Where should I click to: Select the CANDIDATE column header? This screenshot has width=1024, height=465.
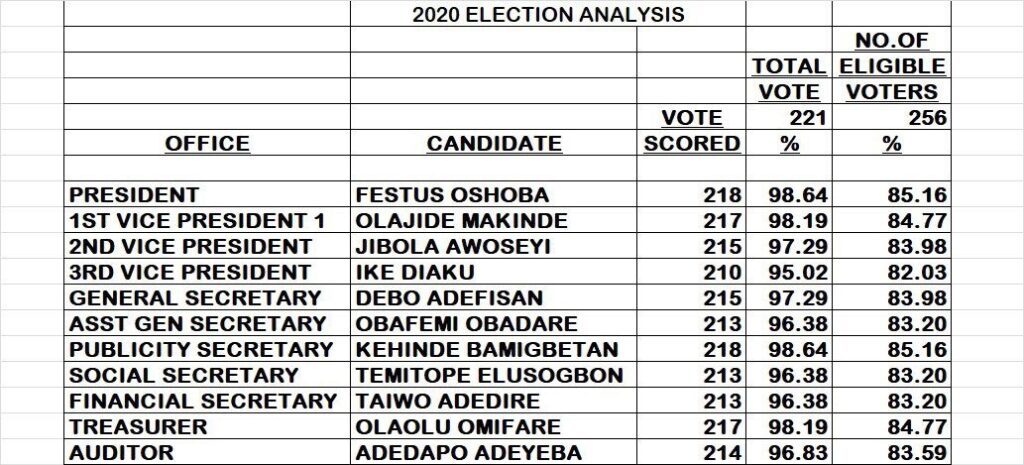494,144
